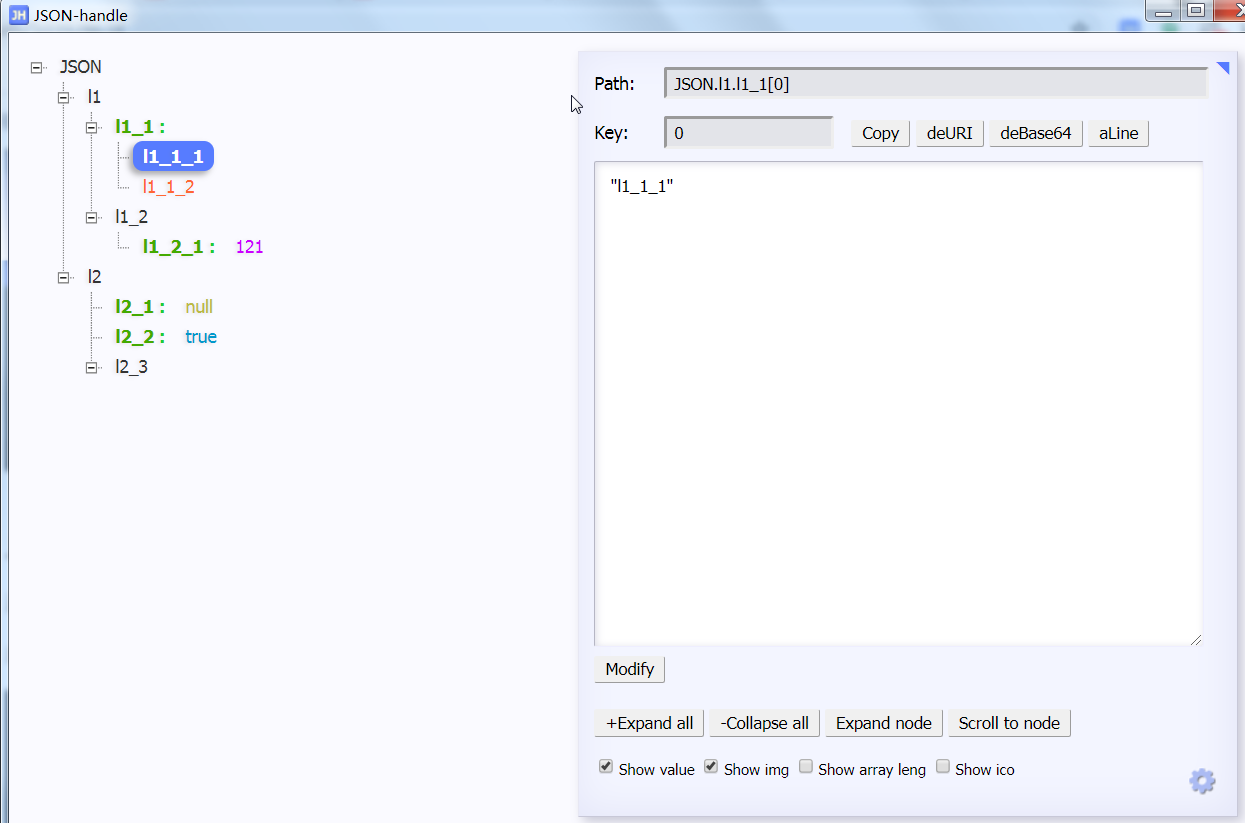Select the l1 node label

[94, 97]
